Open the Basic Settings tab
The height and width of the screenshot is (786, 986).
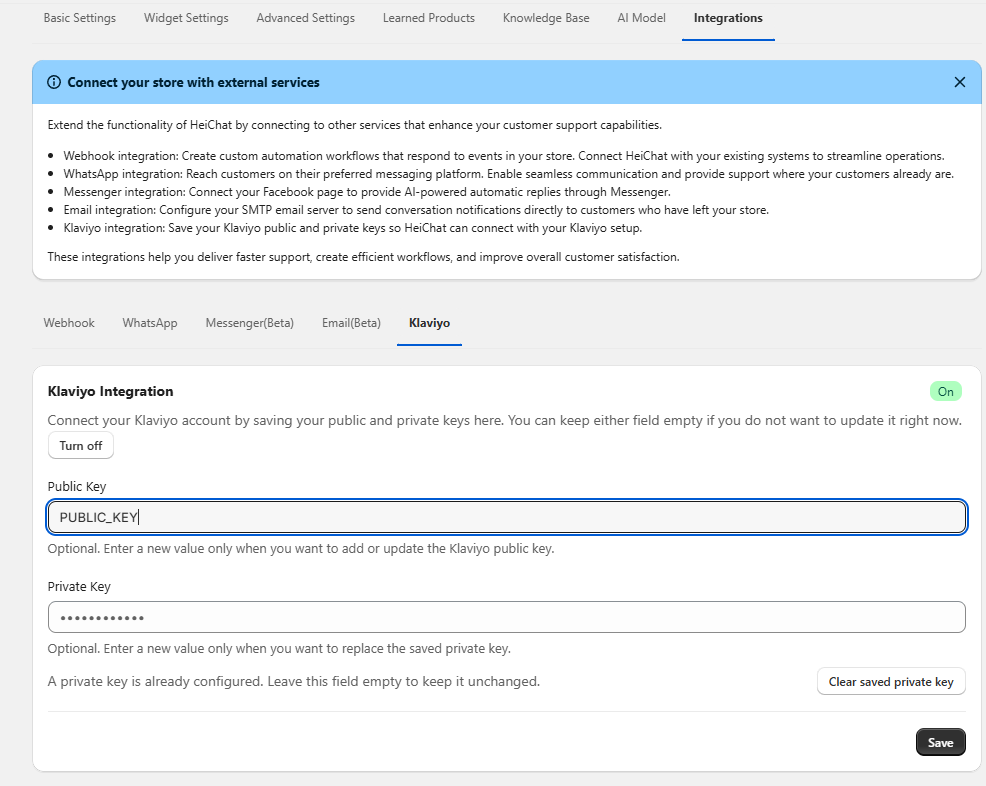80,18
